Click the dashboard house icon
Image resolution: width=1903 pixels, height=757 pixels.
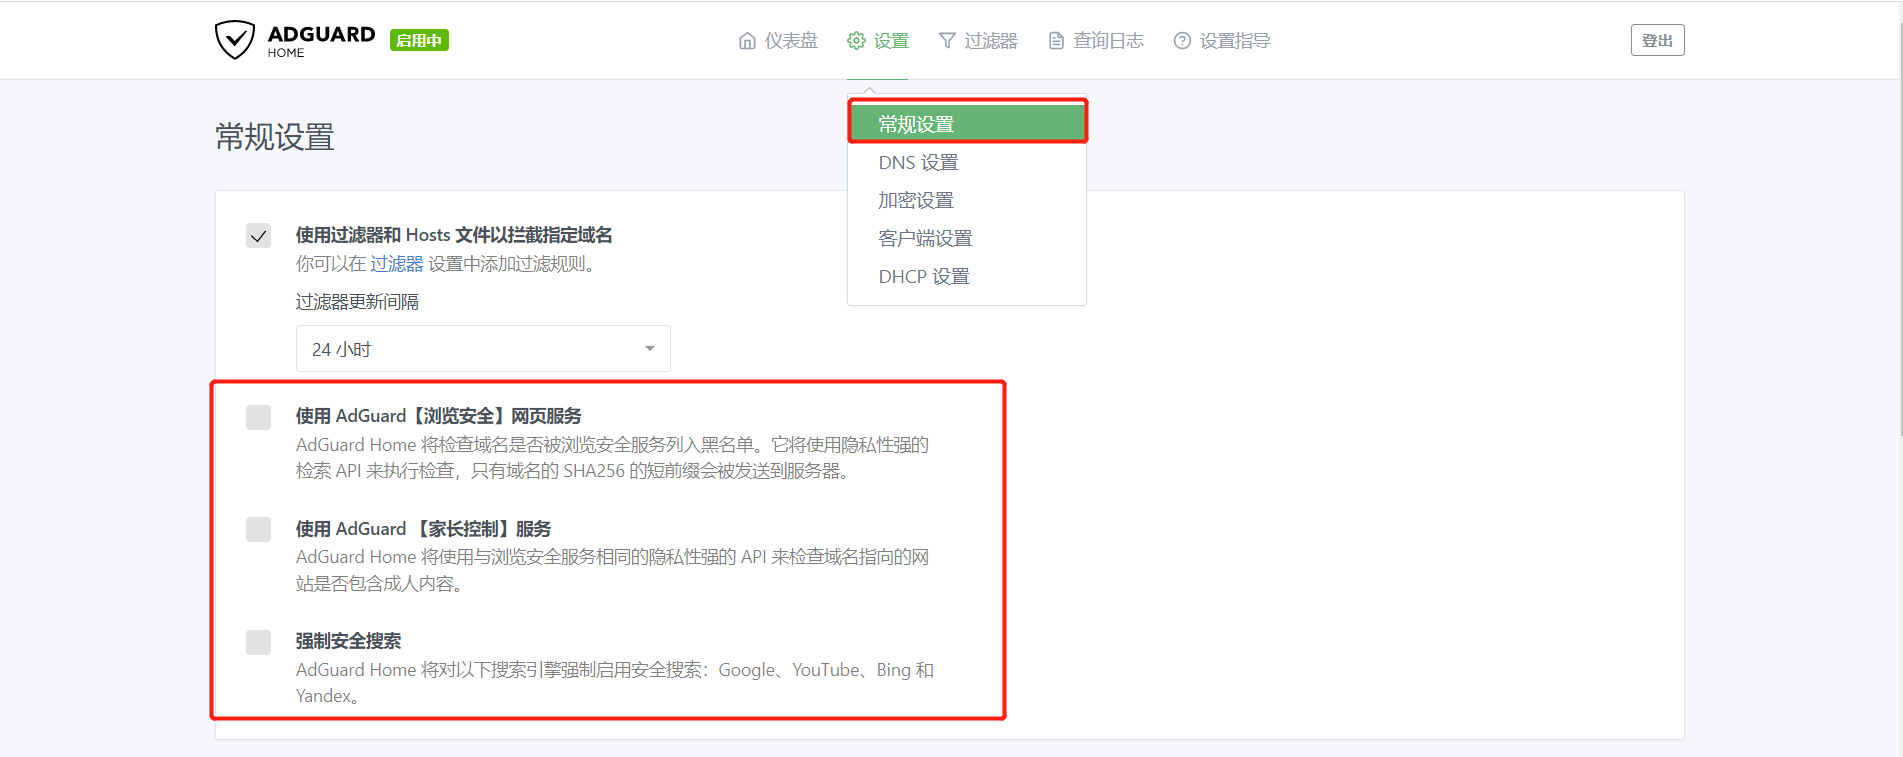[x=747, y=41]
